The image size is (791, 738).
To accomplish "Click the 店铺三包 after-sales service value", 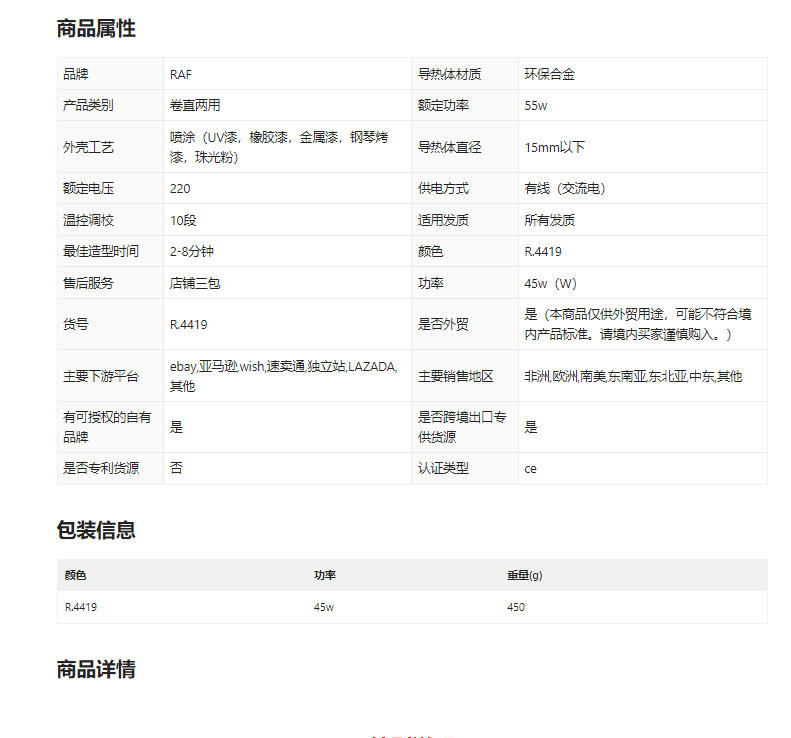I will tap(195, 283).
